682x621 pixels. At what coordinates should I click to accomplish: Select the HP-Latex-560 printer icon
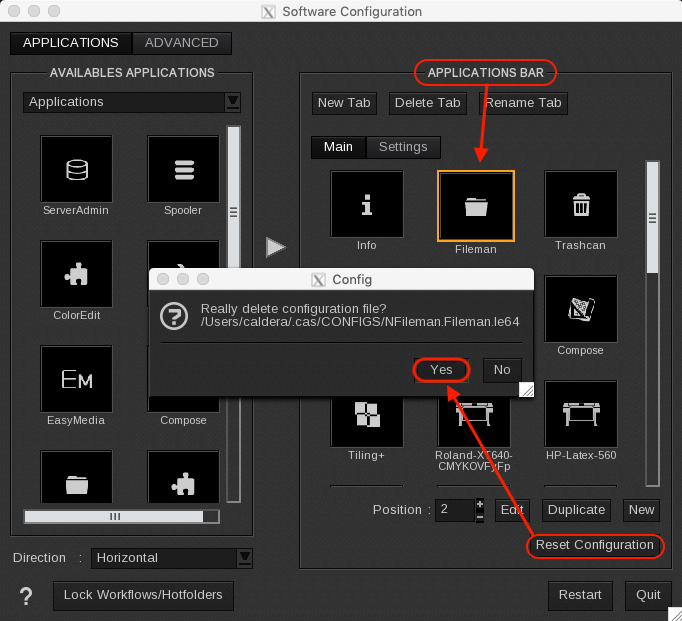click(581, 414)
